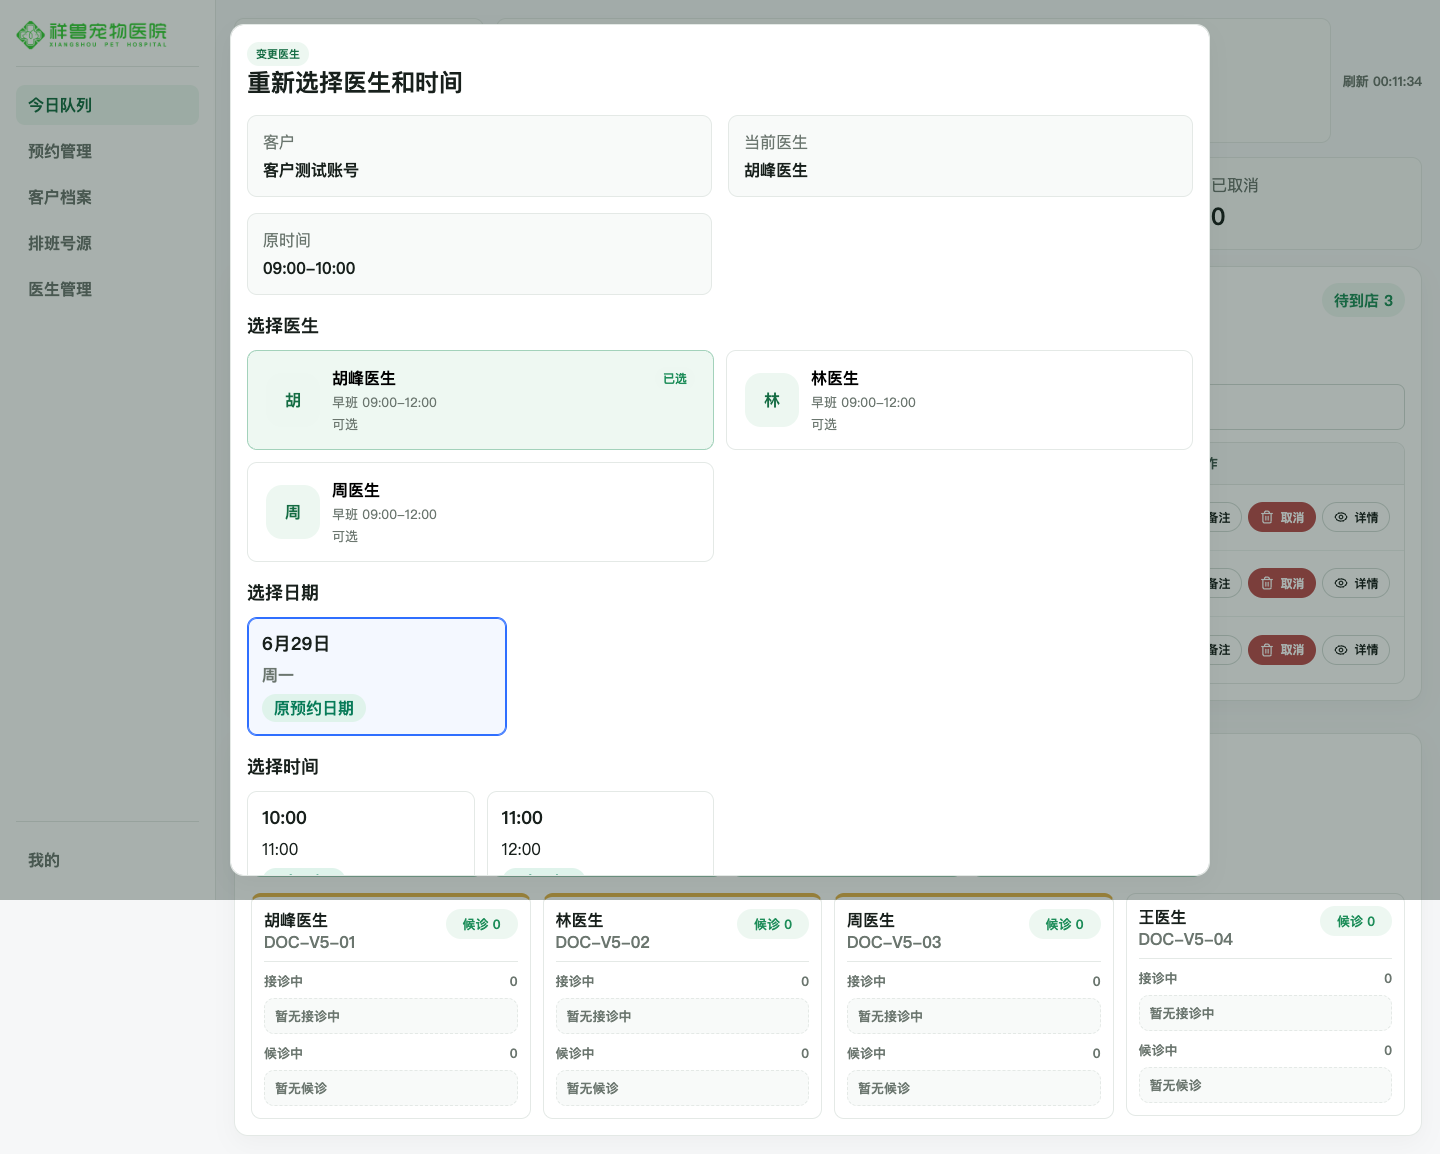Image resolution: width=1440 pixels, height=1154 pixels.
Task: Pick the 11:00–12:00 time slot
Action: [x=600, y=833]
